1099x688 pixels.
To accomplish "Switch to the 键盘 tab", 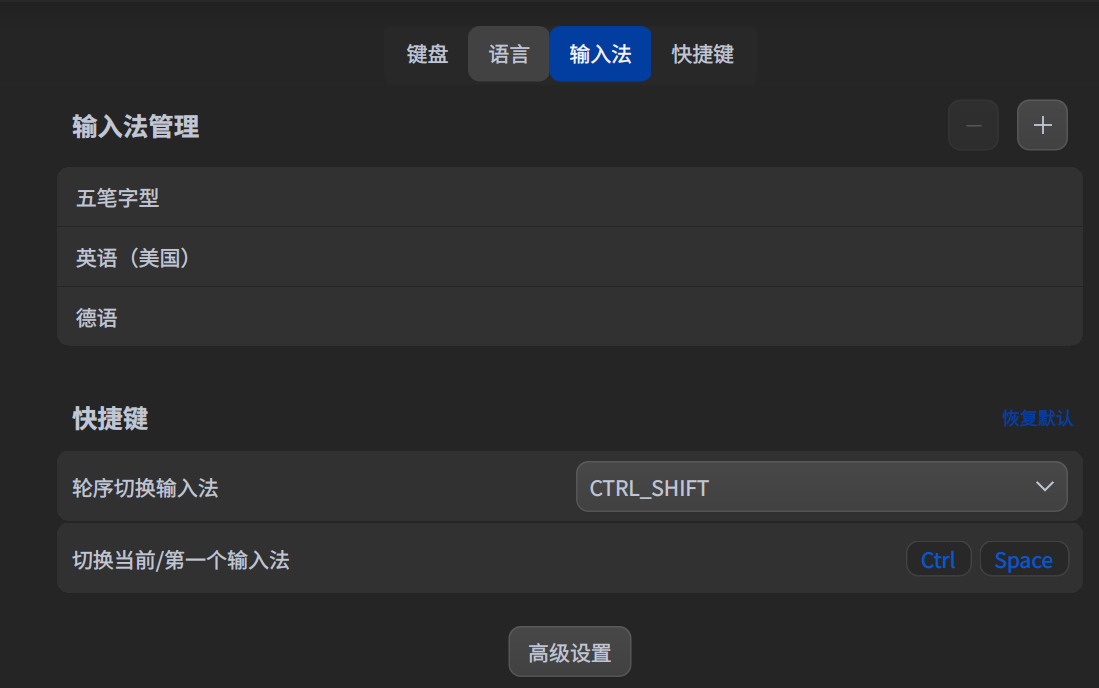I will click(x=427, y=54).
